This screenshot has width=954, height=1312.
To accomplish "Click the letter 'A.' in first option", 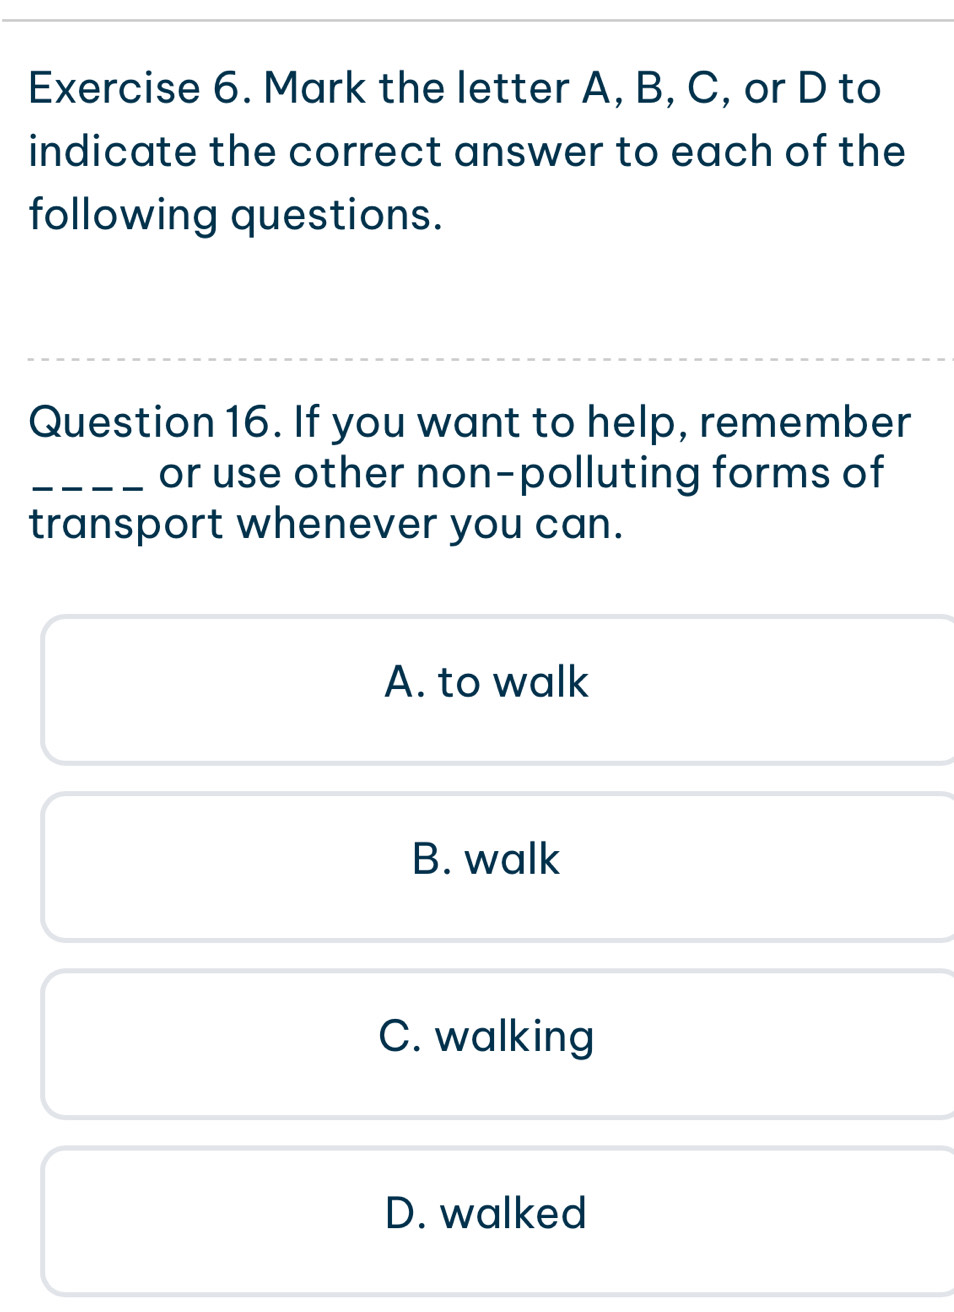I will 403,682.
